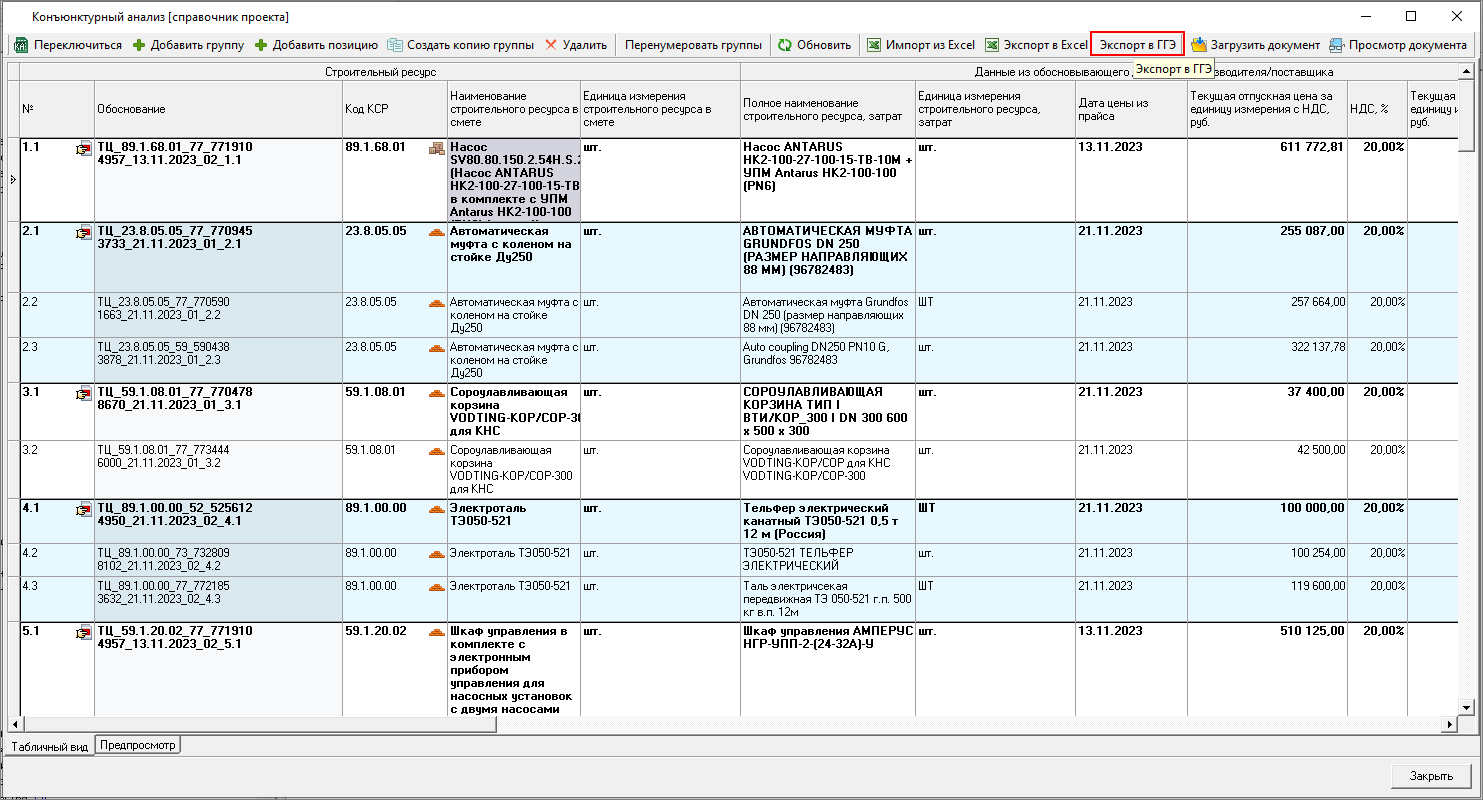Select the cell with price 611 772,81
The image size is (1483, 800).
pos(1265,147)
